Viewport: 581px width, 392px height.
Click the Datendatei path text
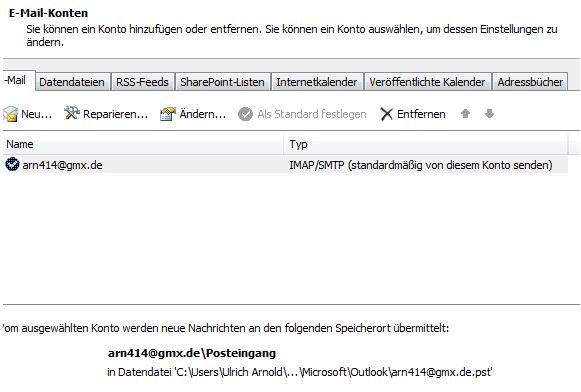point(299,372)
